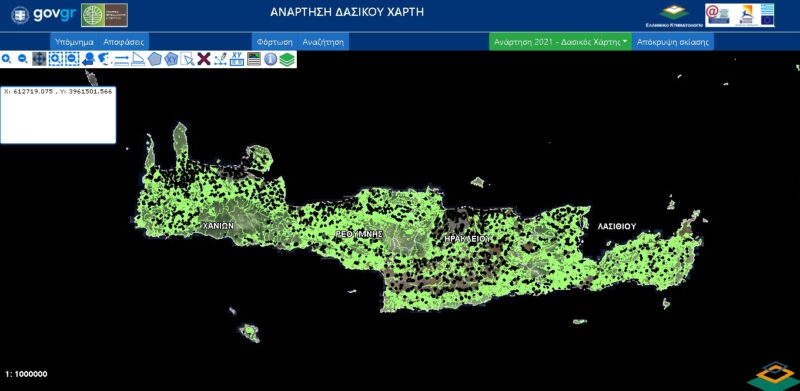Click the previous view globe icon
Screen dimensions: 800x391
[88, 59]
